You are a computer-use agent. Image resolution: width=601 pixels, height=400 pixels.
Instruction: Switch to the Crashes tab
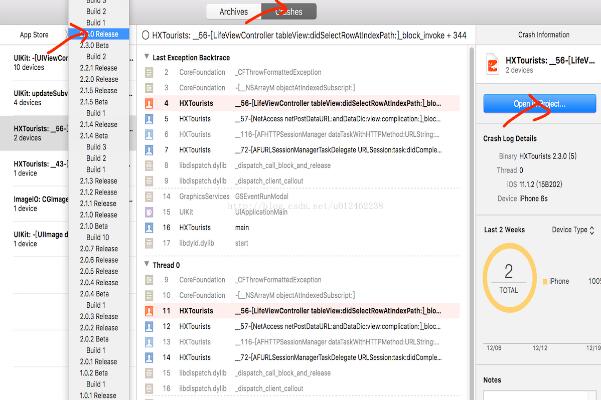(289, 12)
